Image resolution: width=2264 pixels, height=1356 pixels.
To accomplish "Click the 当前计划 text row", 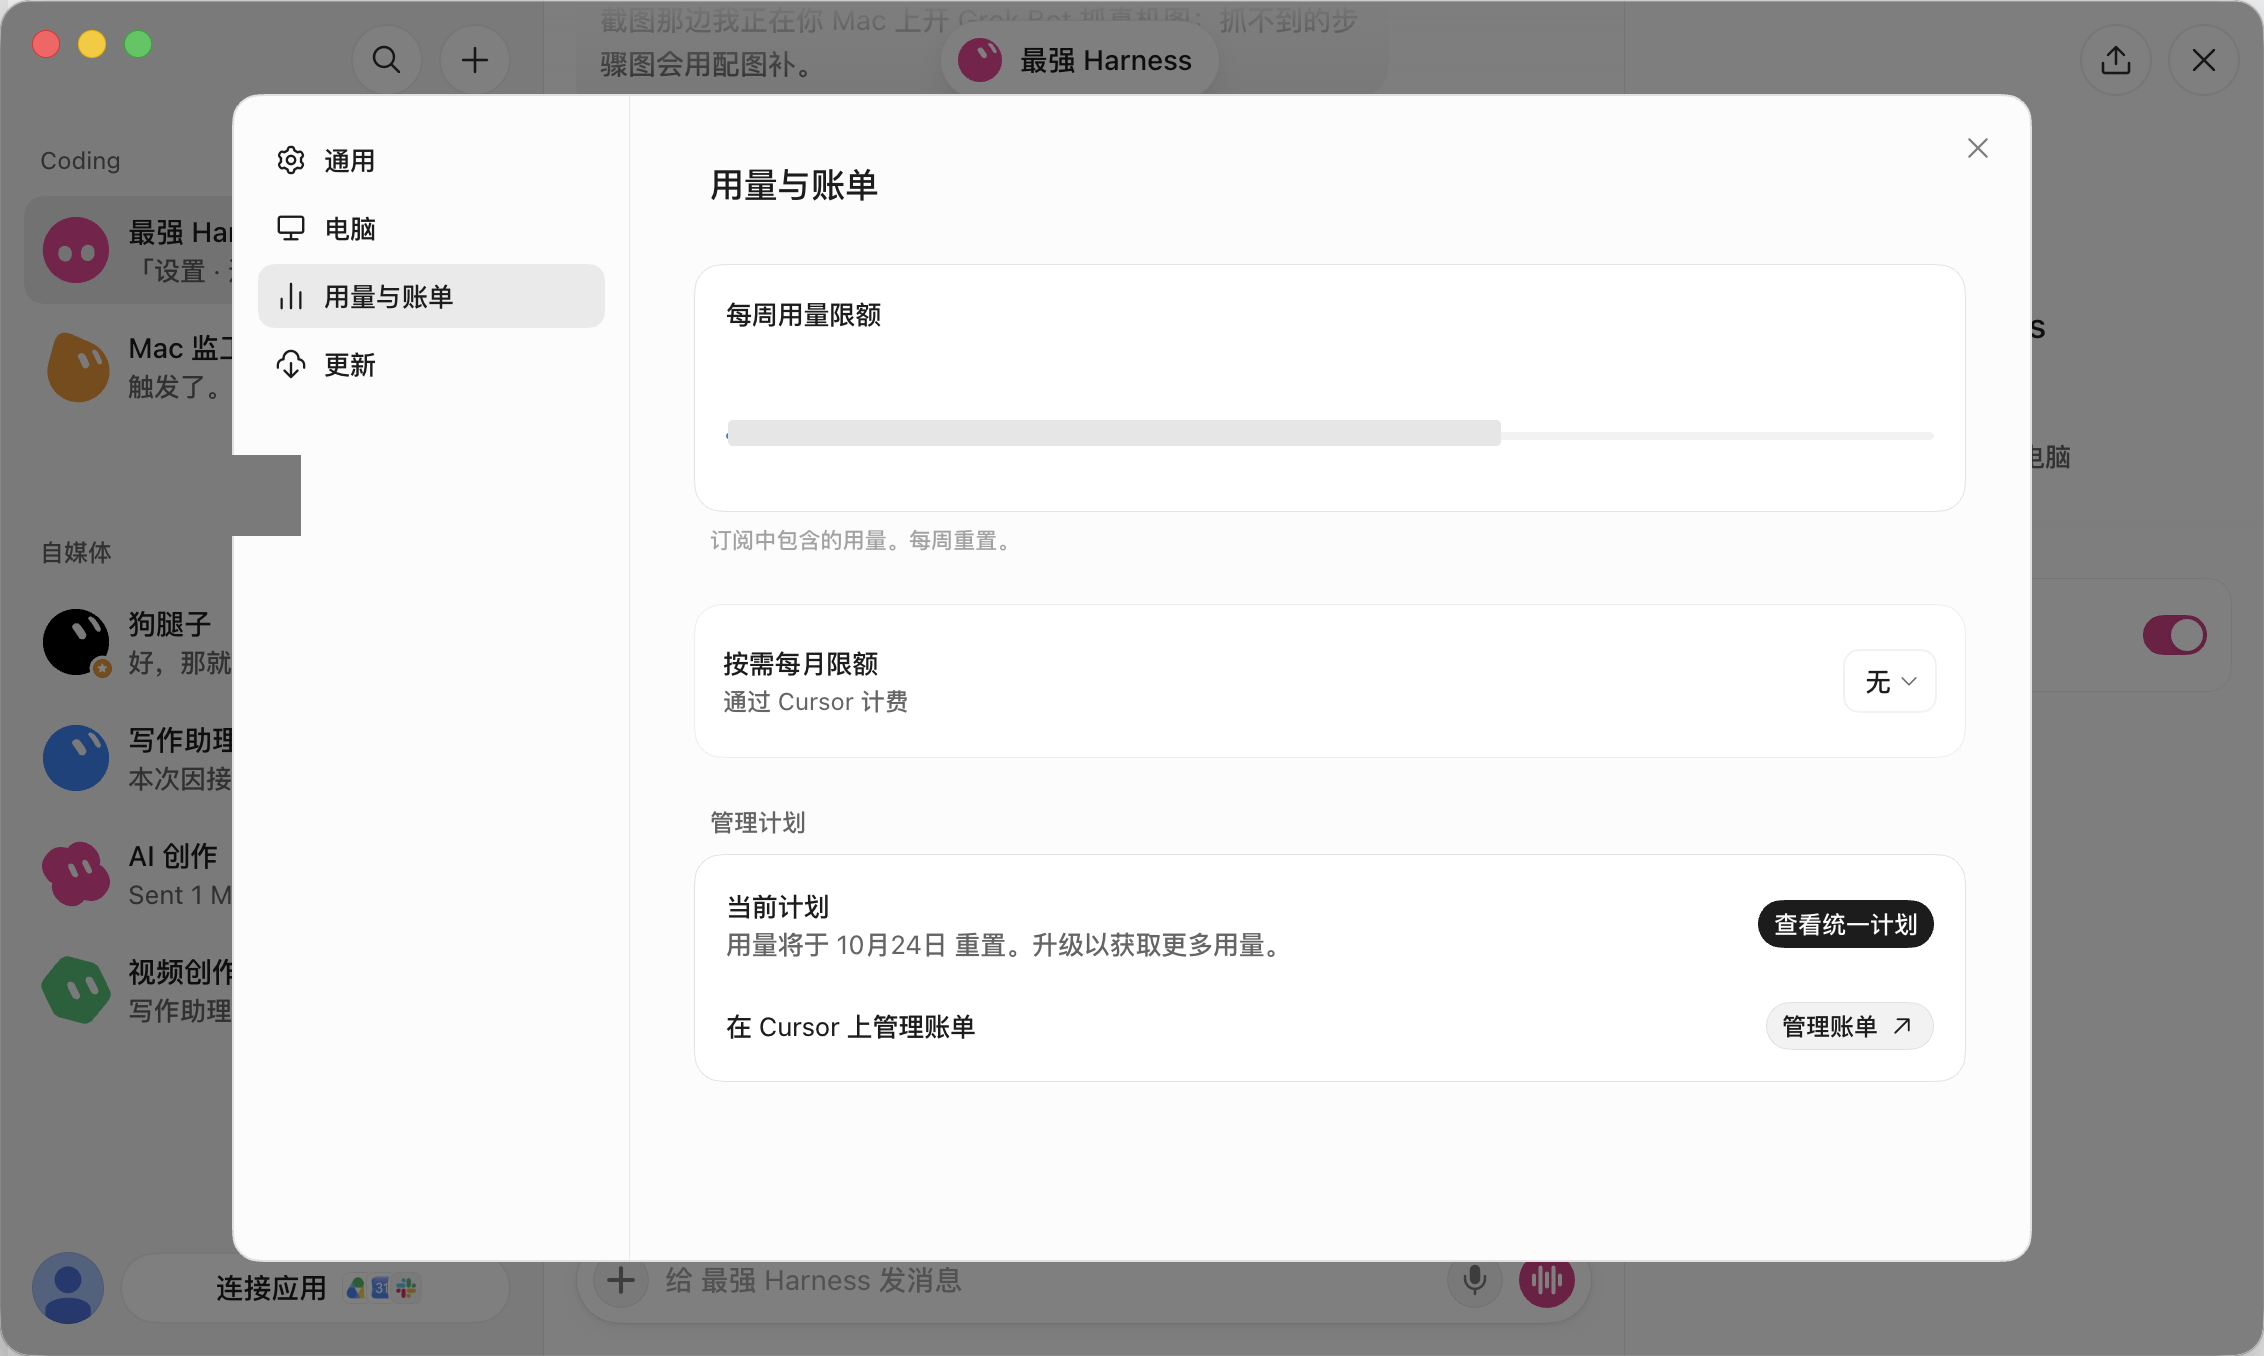I will coord(777,907).
